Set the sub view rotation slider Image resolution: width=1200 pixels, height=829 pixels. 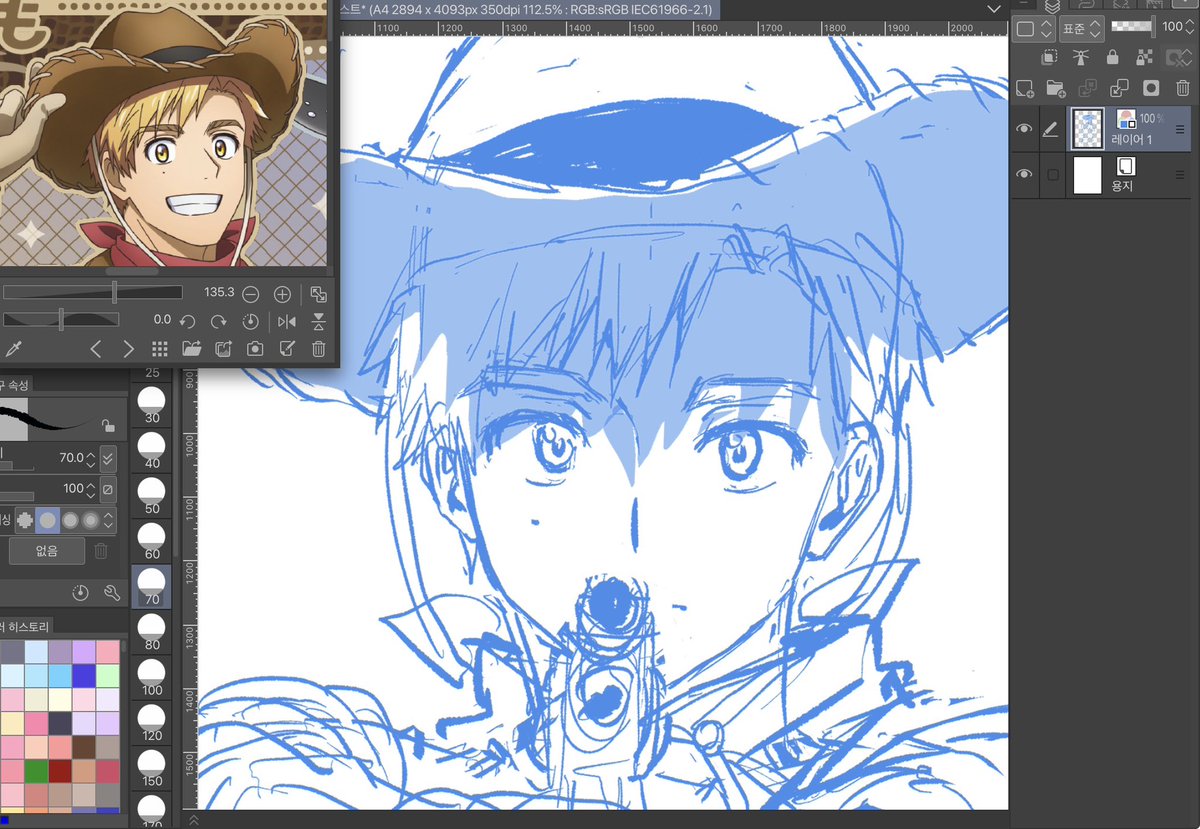(60, 319)
